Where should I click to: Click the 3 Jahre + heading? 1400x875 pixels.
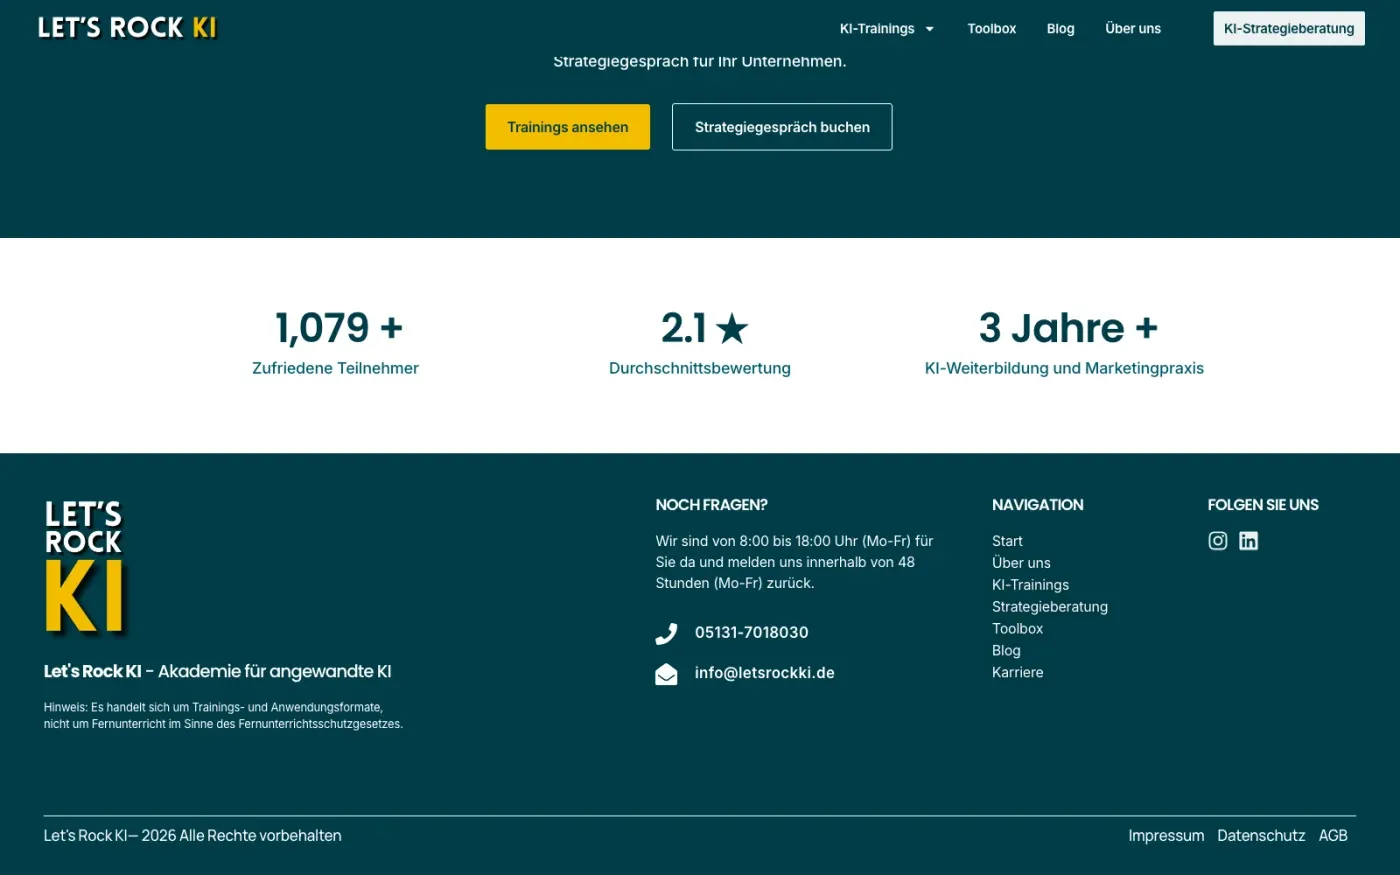[x=1067, y=328]
